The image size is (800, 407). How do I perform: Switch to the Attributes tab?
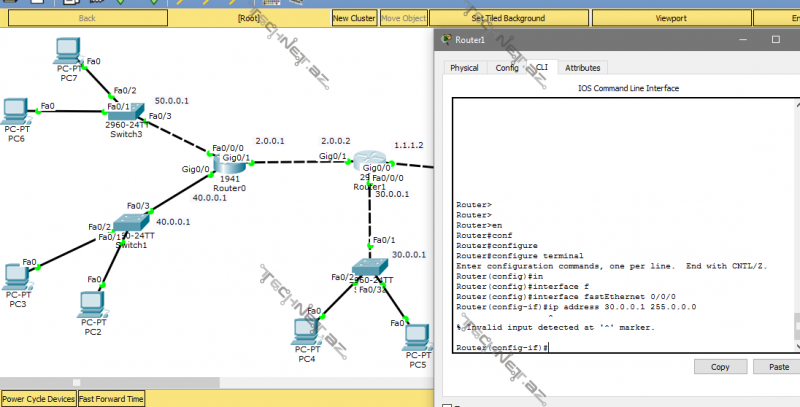pos(582,68)
